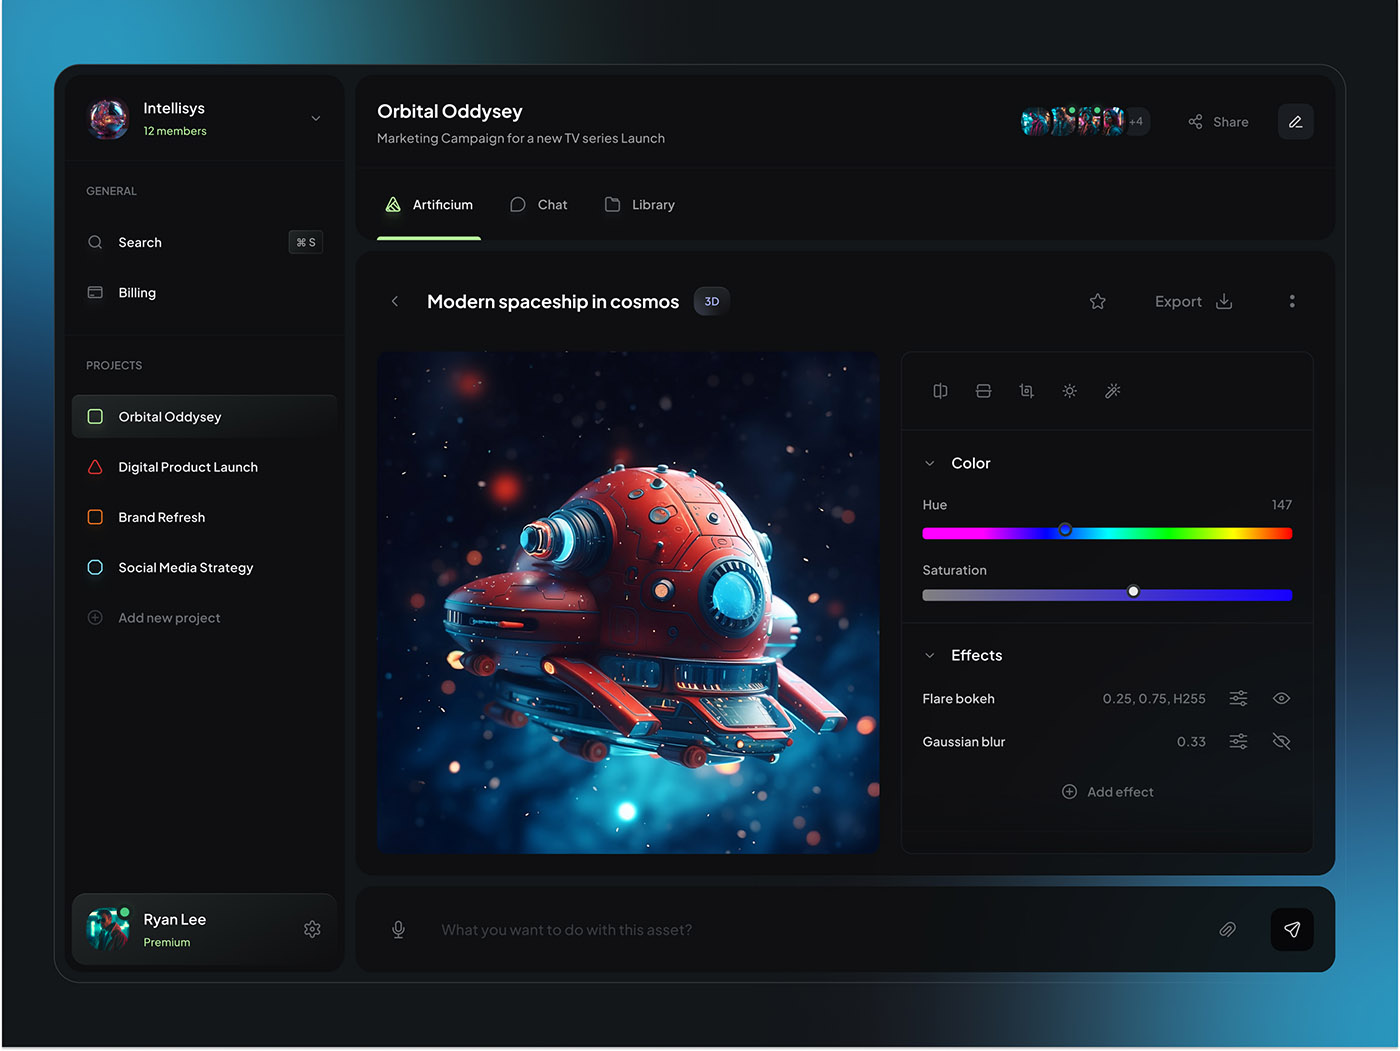Click the Export button

click(1192, 302)
